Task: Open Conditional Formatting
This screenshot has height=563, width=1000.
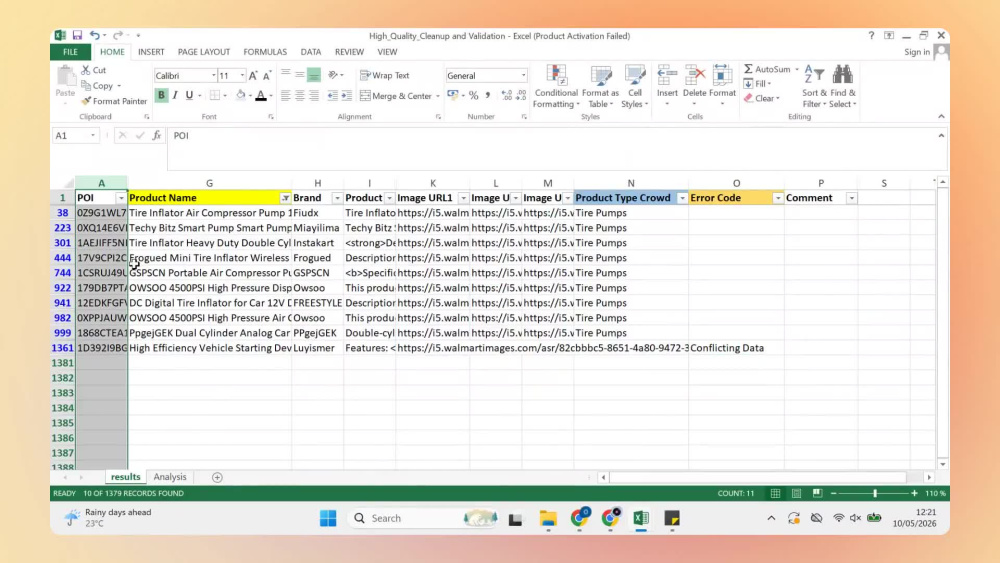Action: coord(556,87)
